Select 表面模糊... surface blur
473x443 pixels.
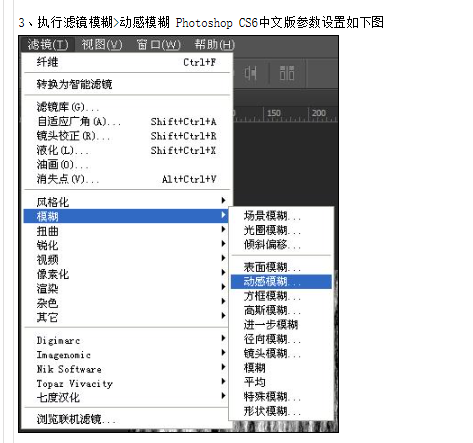(281, 267)
